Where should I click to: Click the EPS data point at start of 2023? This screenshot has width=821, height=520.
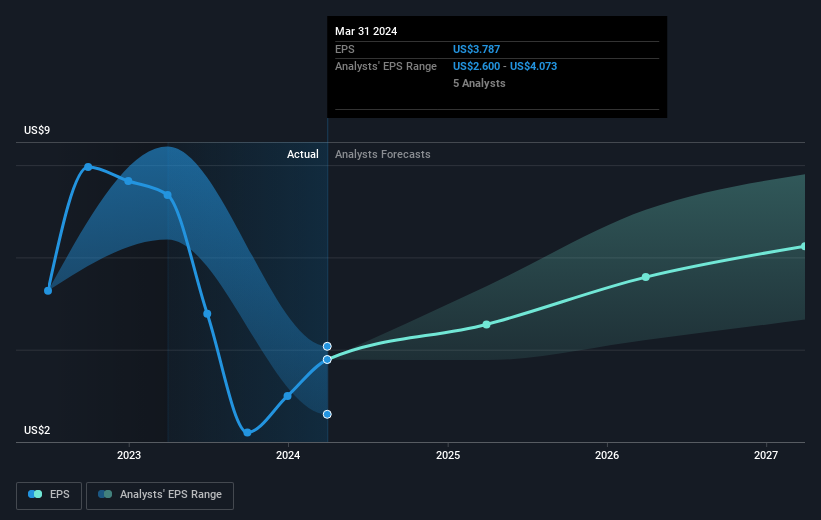128,181
